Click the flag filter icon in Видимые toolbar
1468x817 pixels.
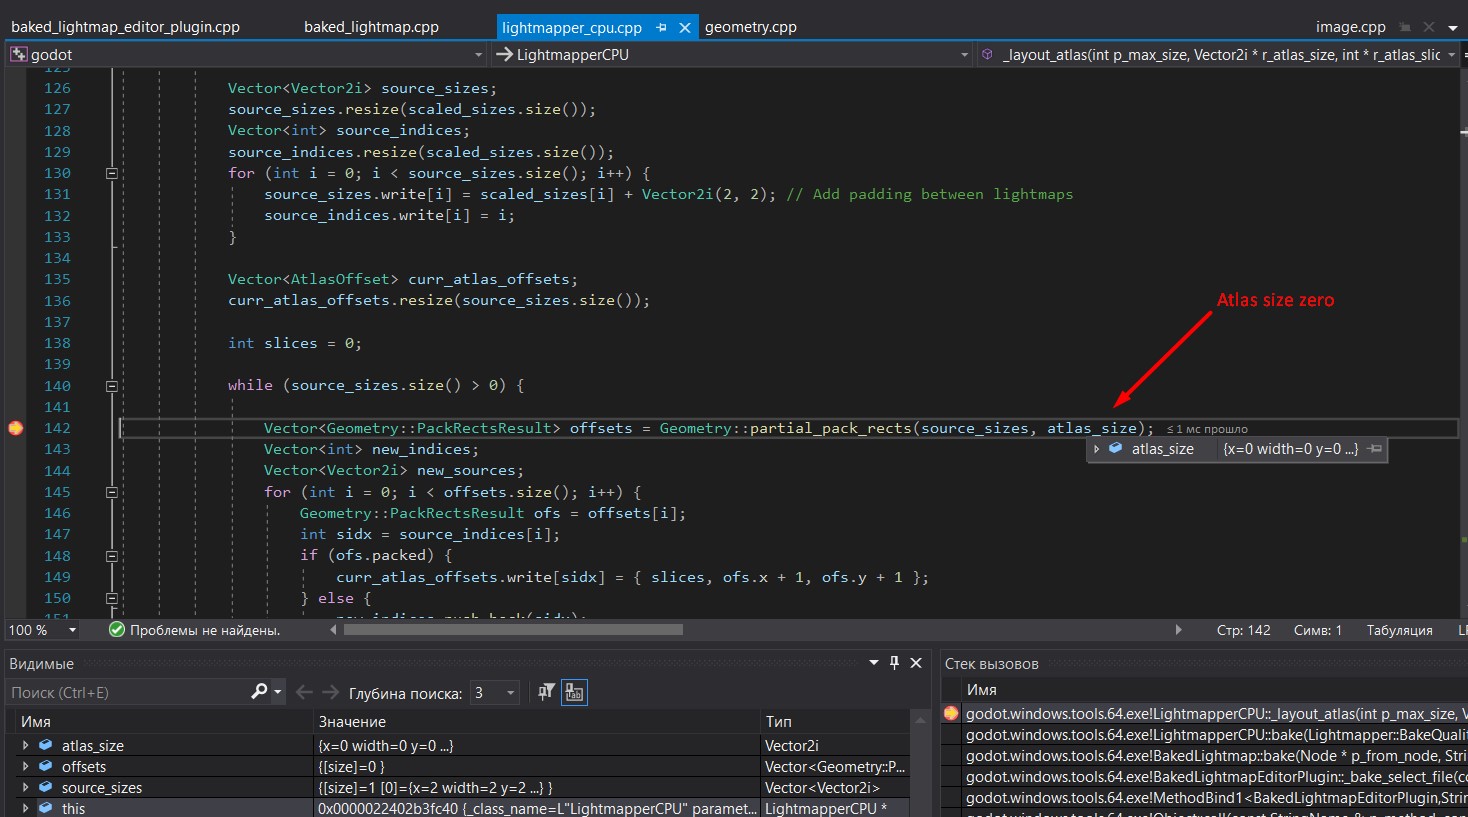(x=545, y=691)
